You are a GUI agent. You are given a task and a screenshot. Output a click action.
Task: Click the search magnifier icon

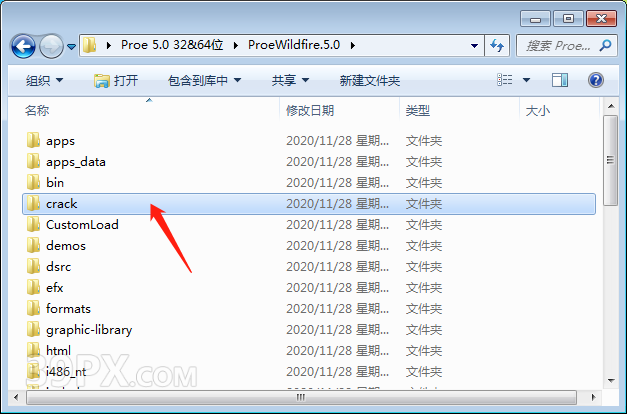click(605, 45)
